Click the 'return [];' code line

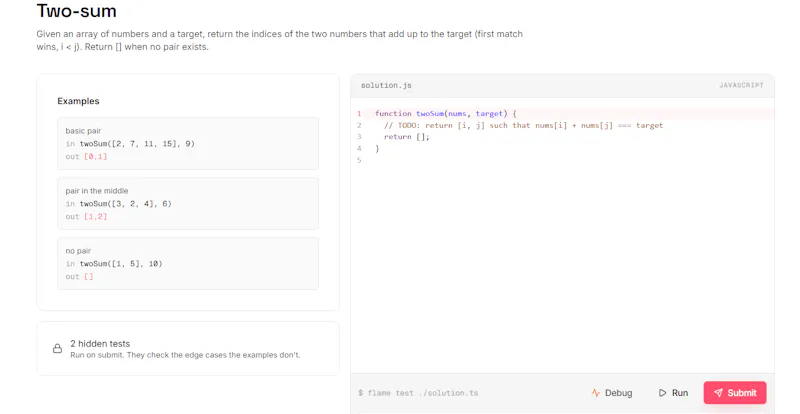[407, 137]
